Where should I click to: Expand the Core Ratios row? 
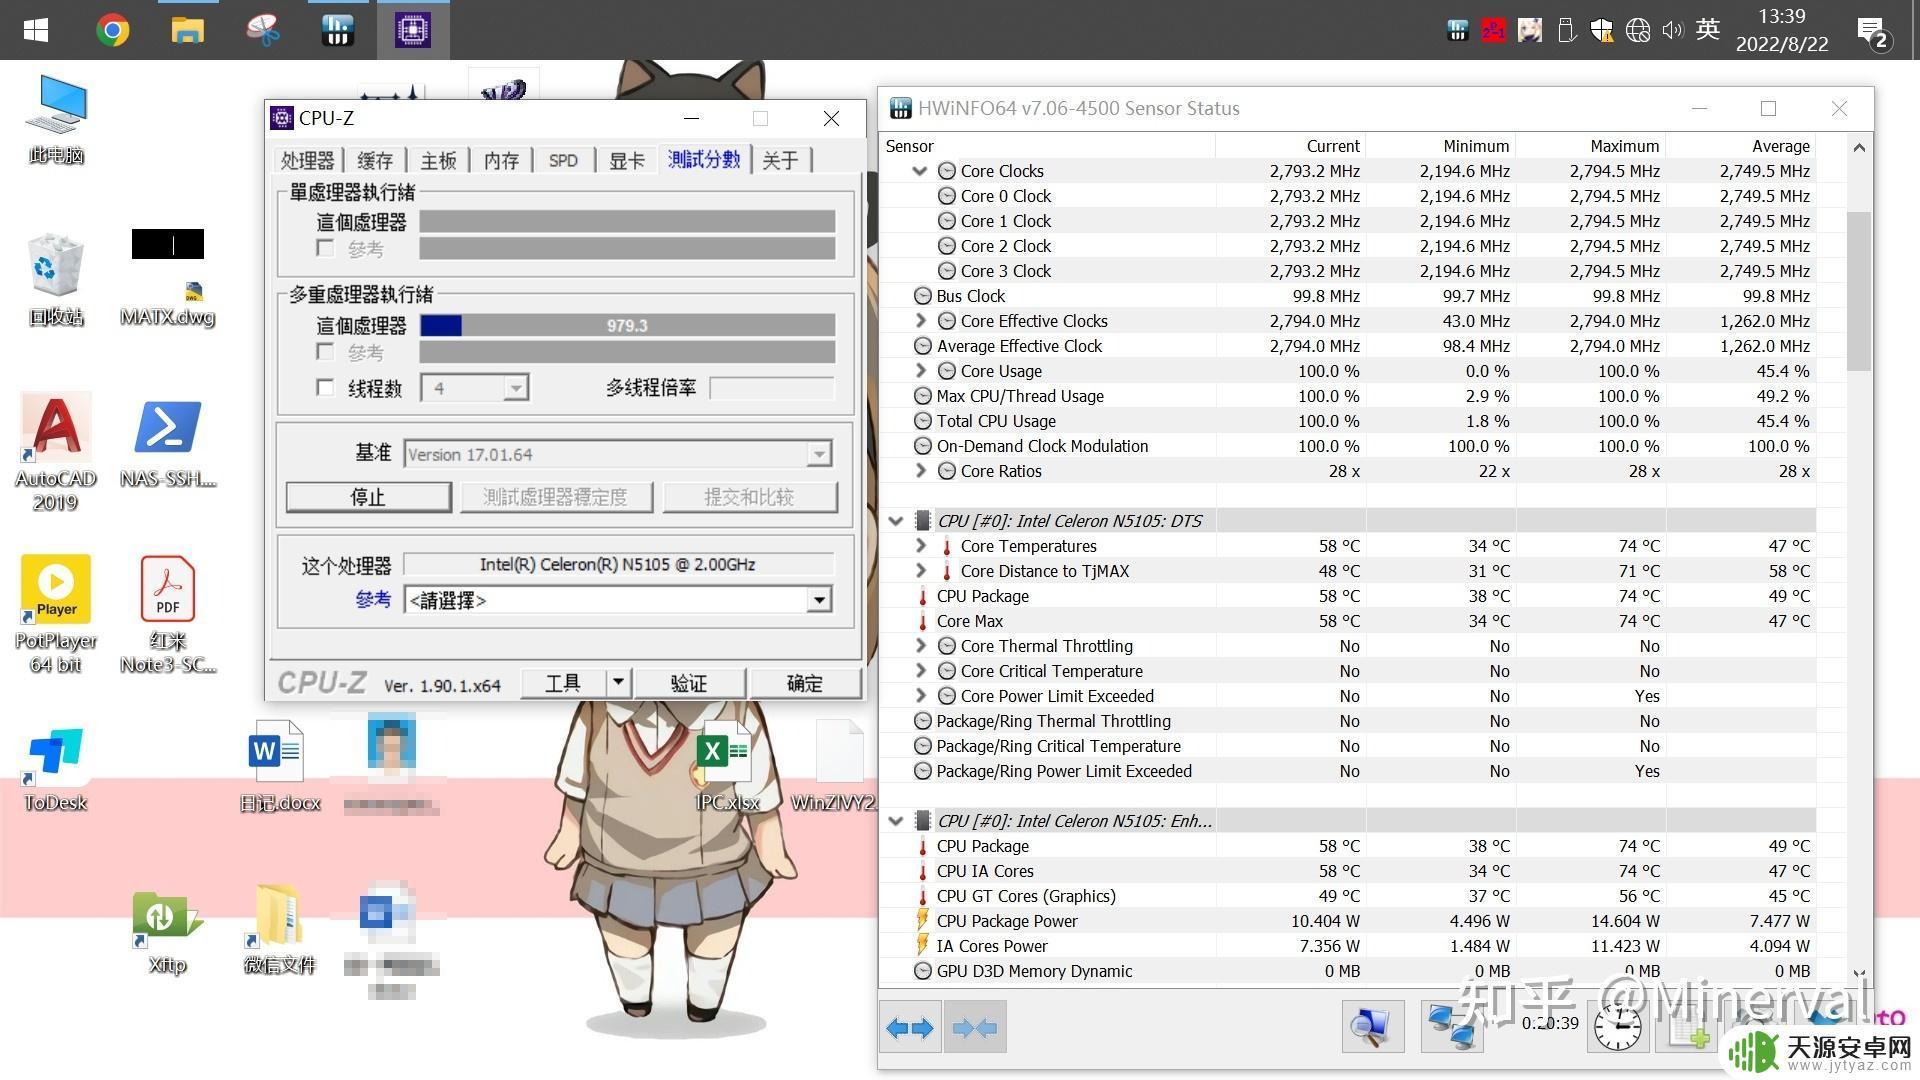tap(920, 471)
